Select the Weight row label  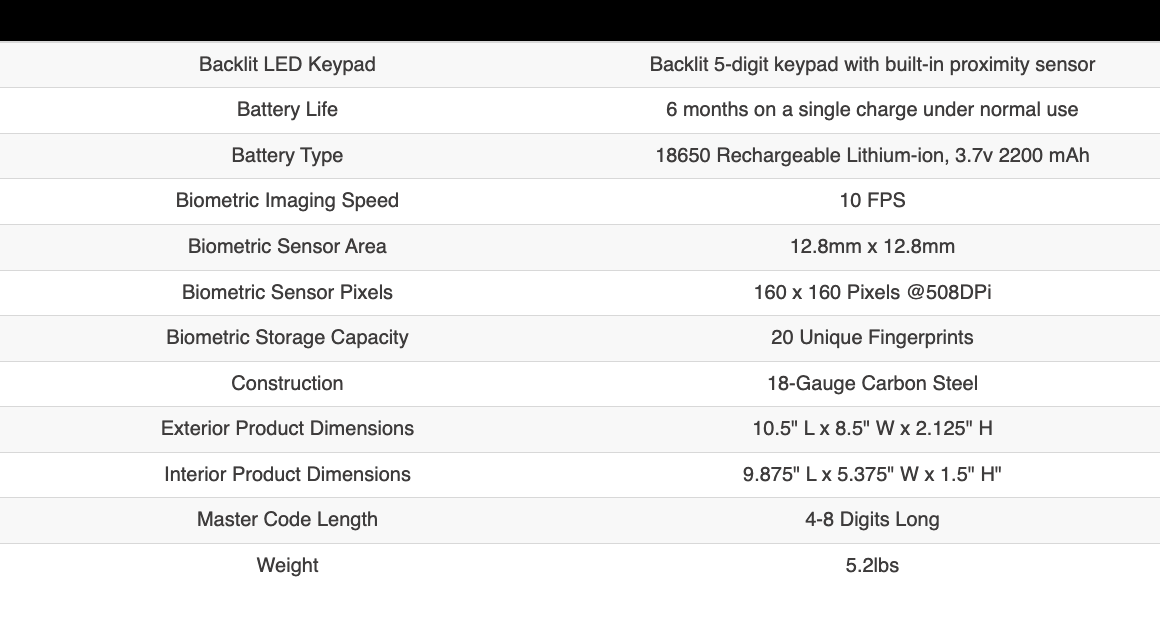(287, 565)
